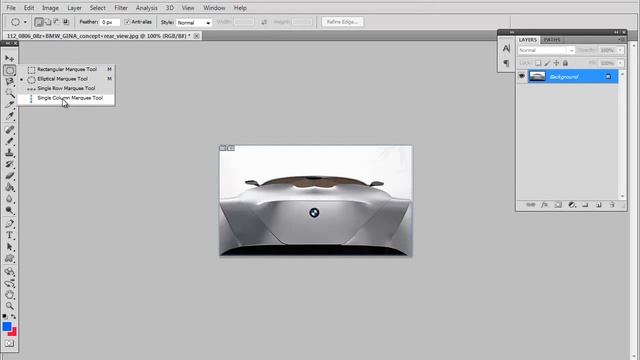Image resolution: width=640 pixels, height=360 pixels.
Task: Choose Subtract from selection mode
Action: [57, 22]
